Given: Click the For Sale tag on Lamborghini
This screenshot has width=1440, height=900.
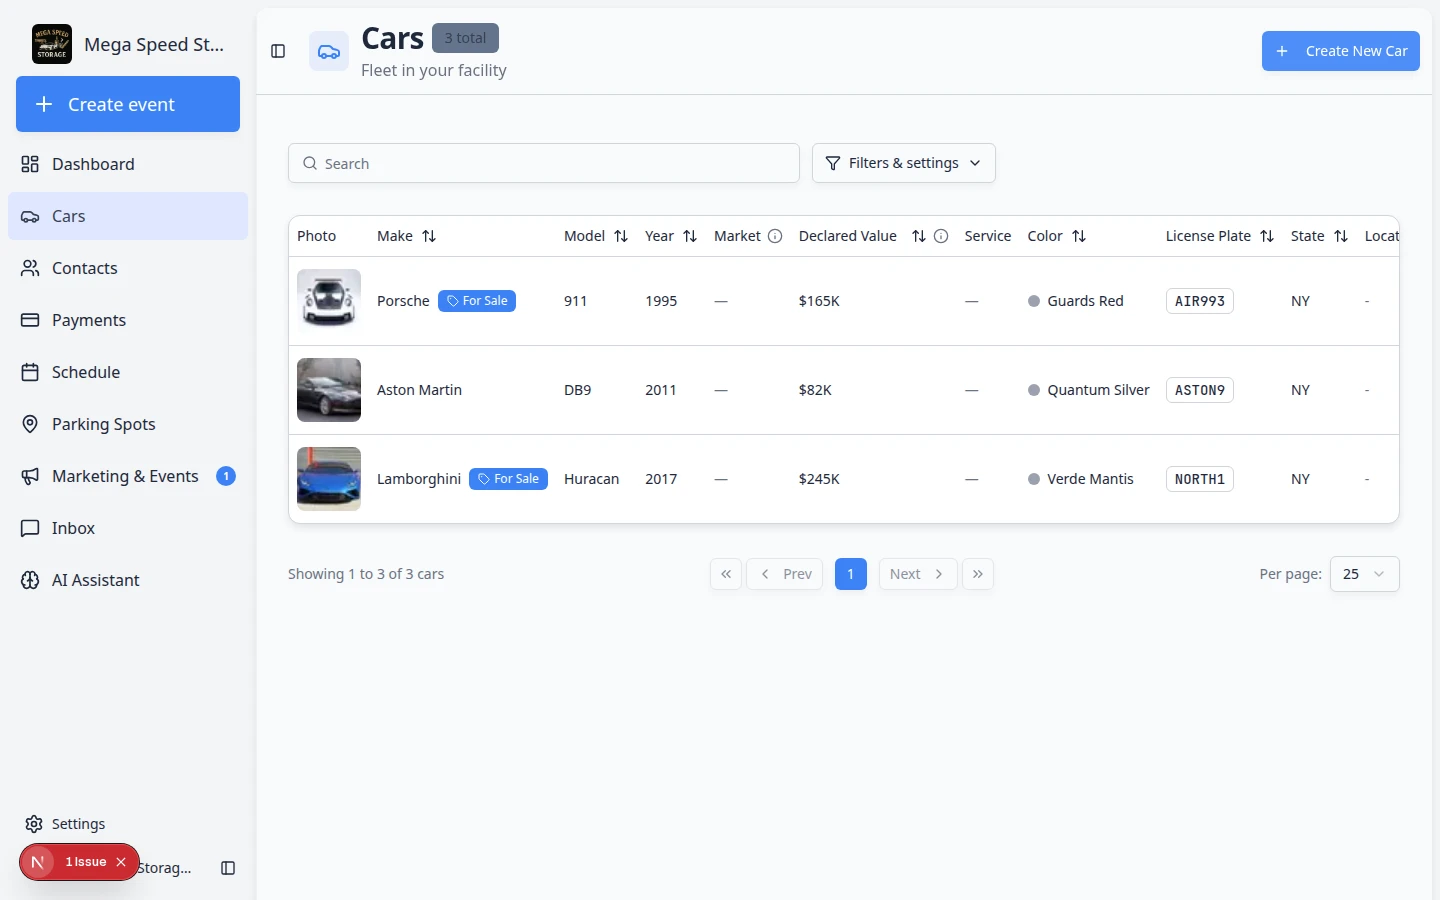Looking at the screenshot, I should (x=508, y=479).
